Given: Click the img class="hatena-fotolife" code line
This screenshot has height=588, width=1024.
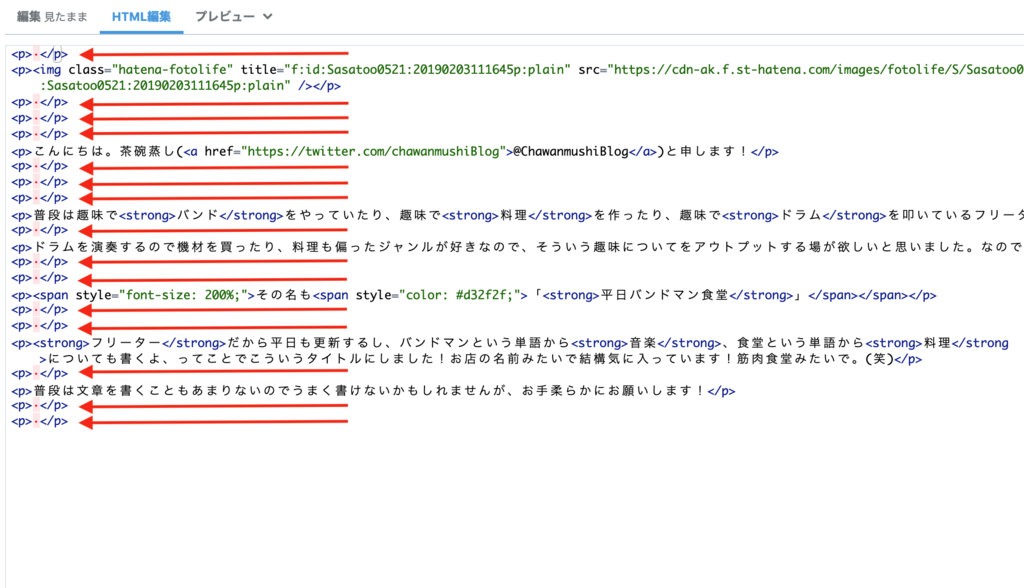Looking at the screenshot, I should click(x=517, y=70).
